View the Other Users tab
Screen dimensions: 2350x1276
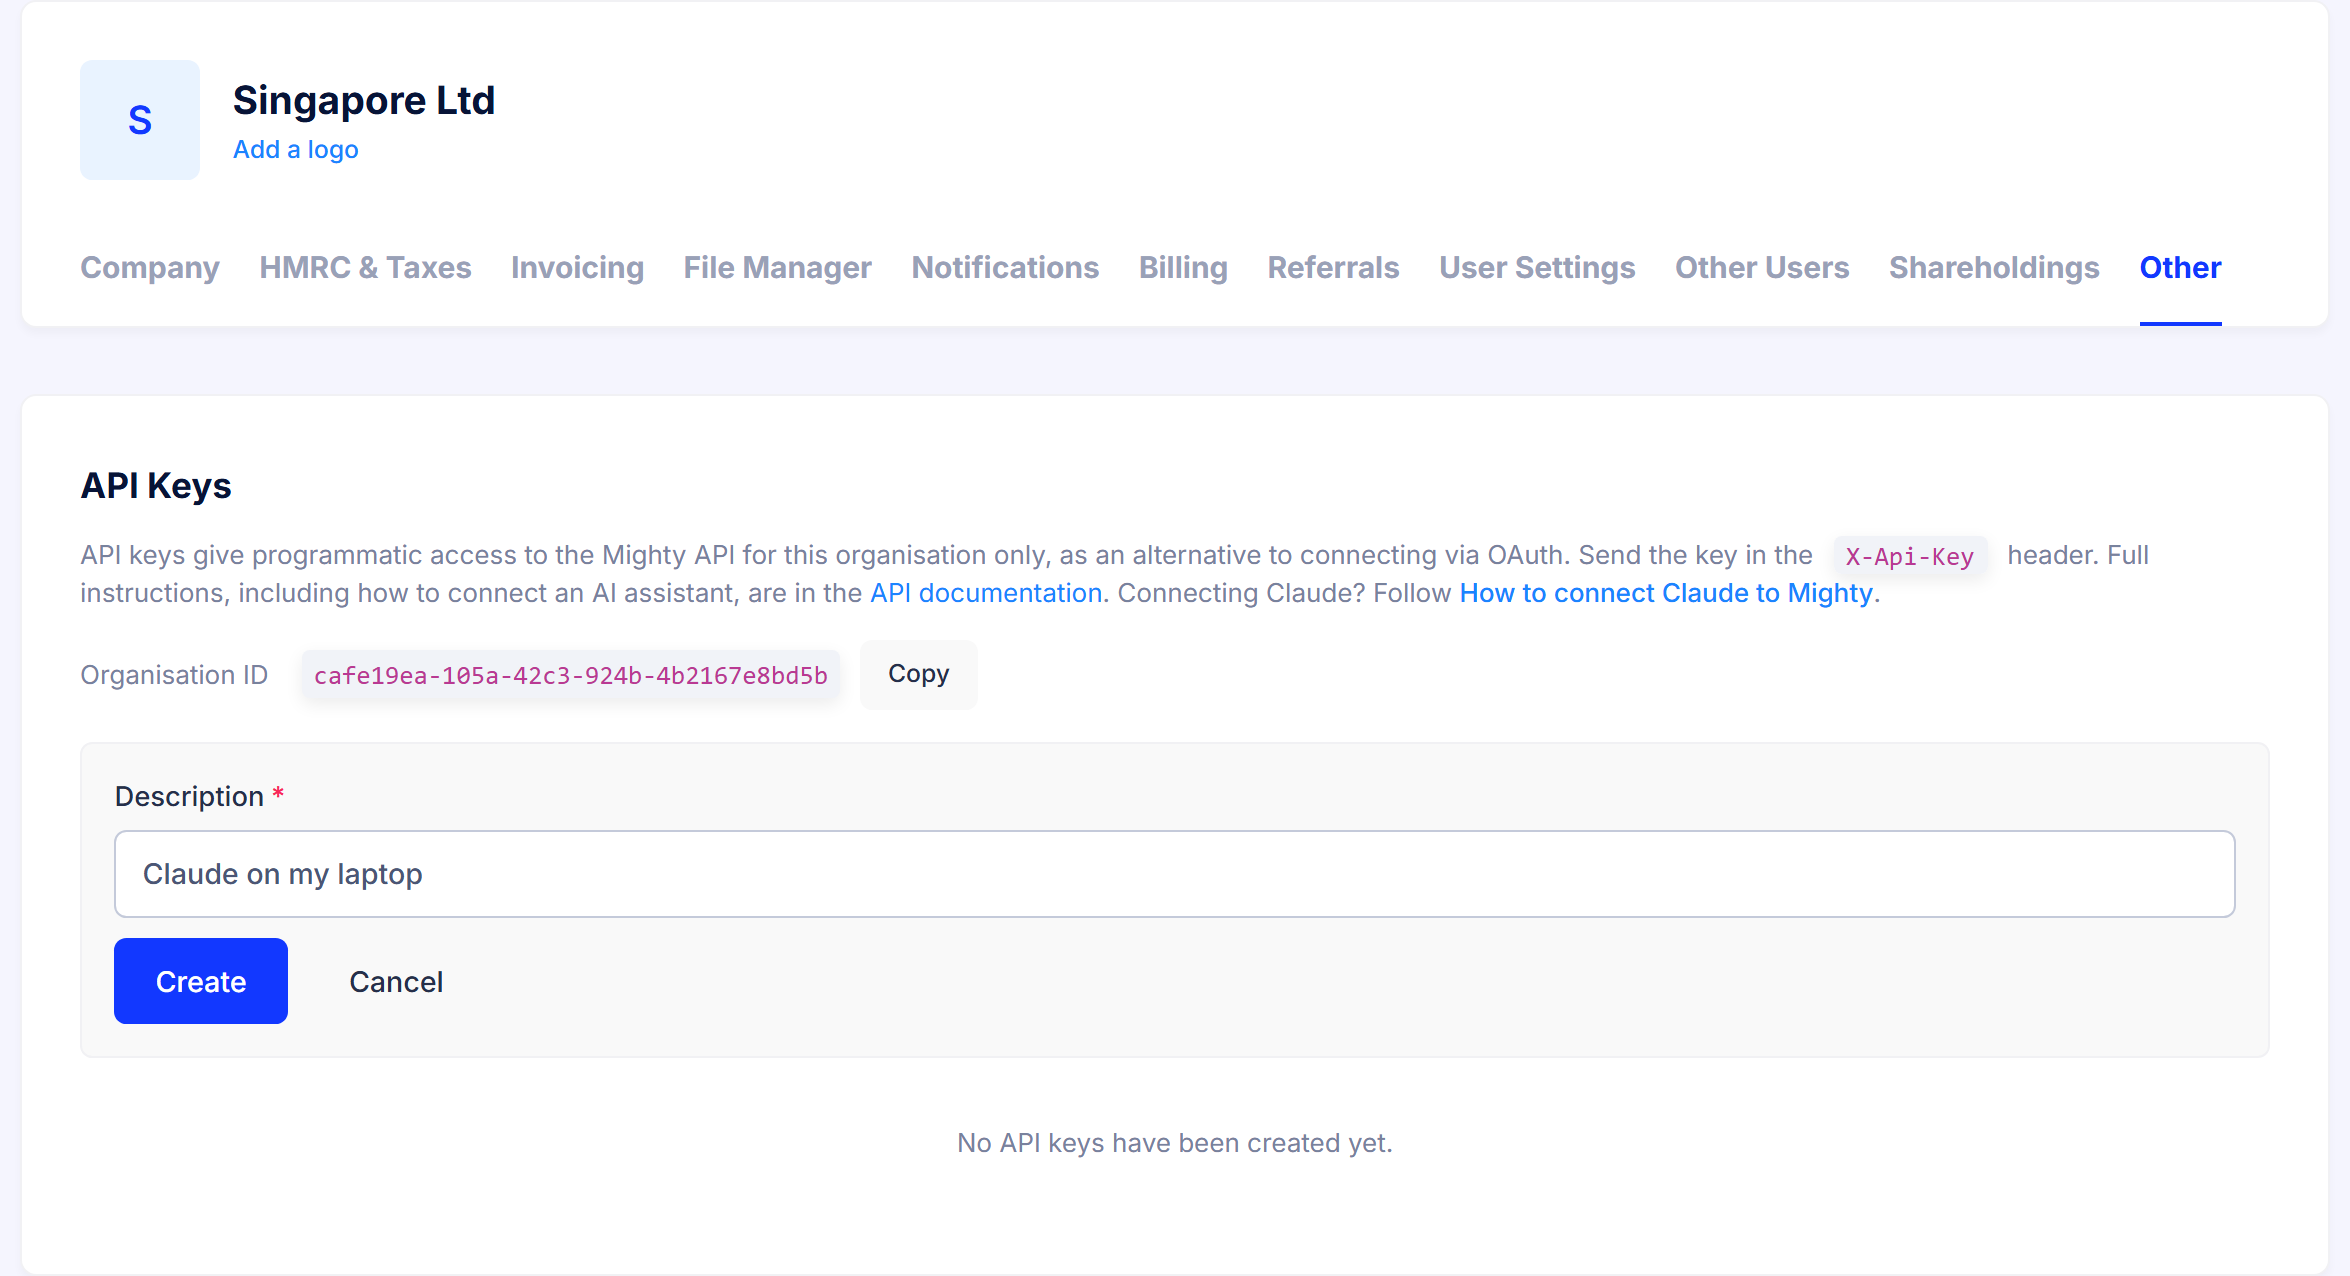pos(1762,267)
